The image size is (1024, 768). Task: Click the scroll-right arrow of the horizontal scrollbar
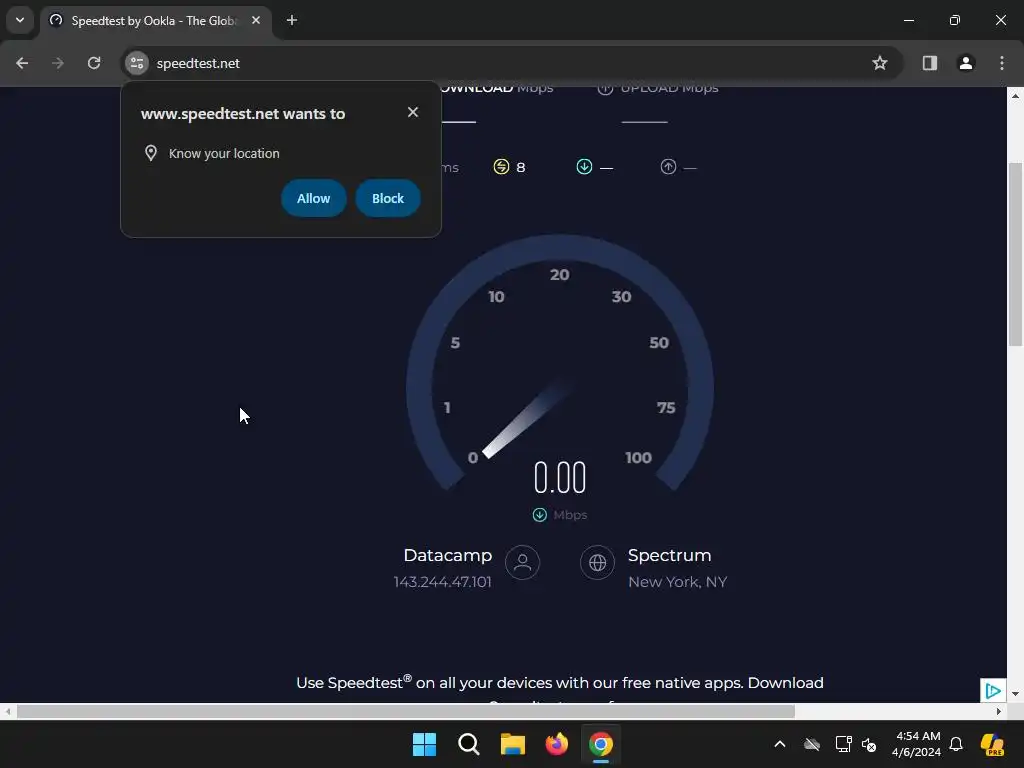(999, 711)
